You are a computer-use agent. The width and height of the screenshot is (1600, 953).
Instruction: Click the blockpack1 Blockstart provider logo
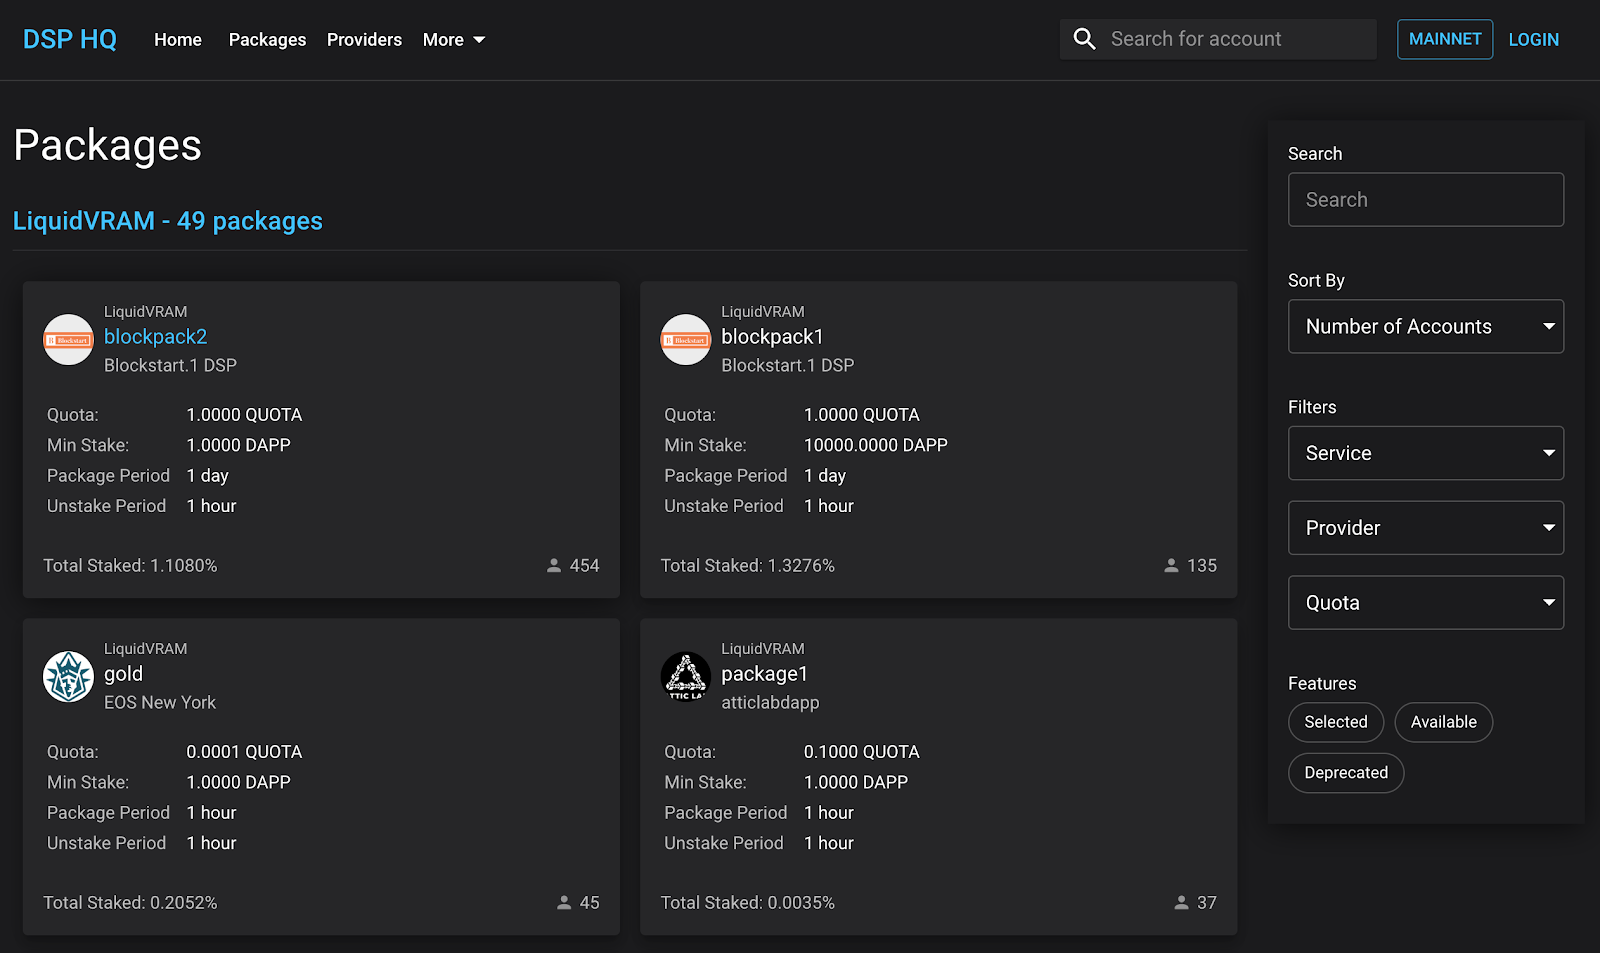[x=686, y=340]
